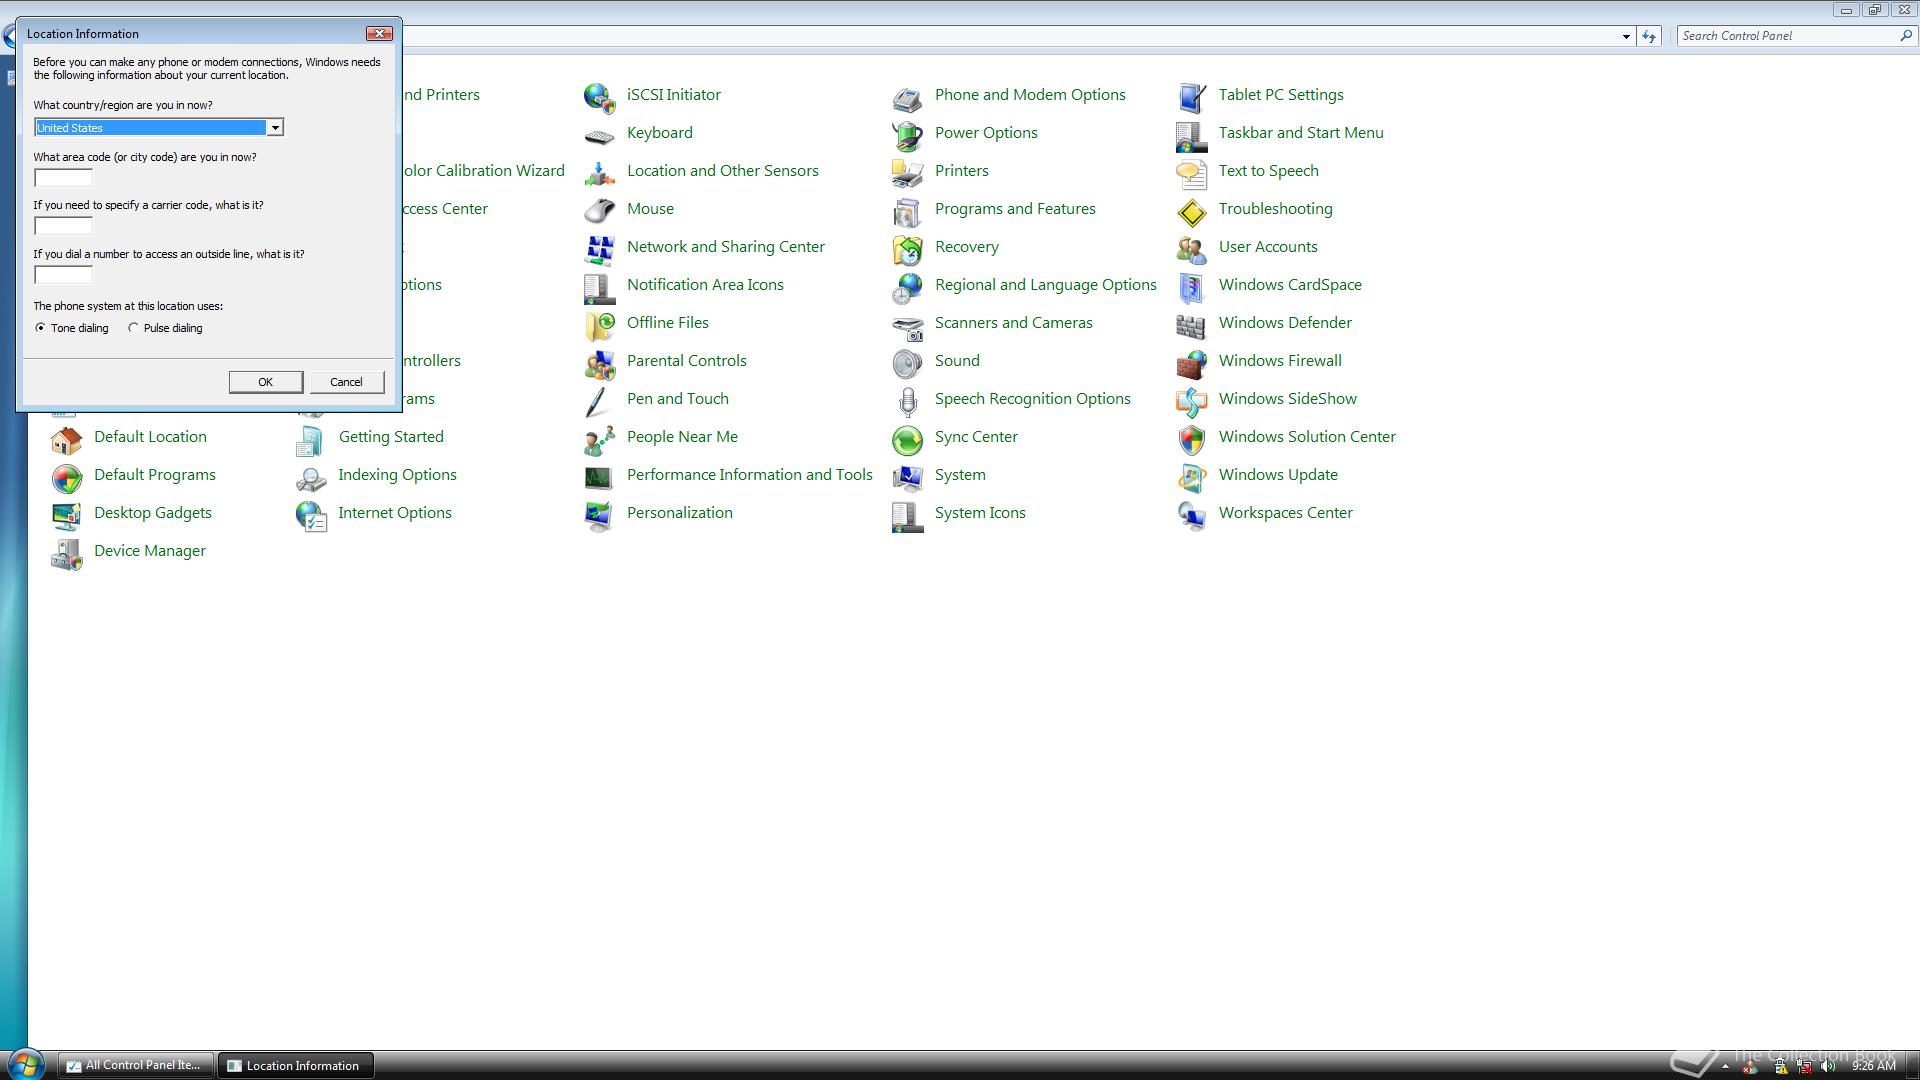Open the Taskbar and Start Menu link
Screen dimensions: 1920x1080
click(x=1301, y=132)
